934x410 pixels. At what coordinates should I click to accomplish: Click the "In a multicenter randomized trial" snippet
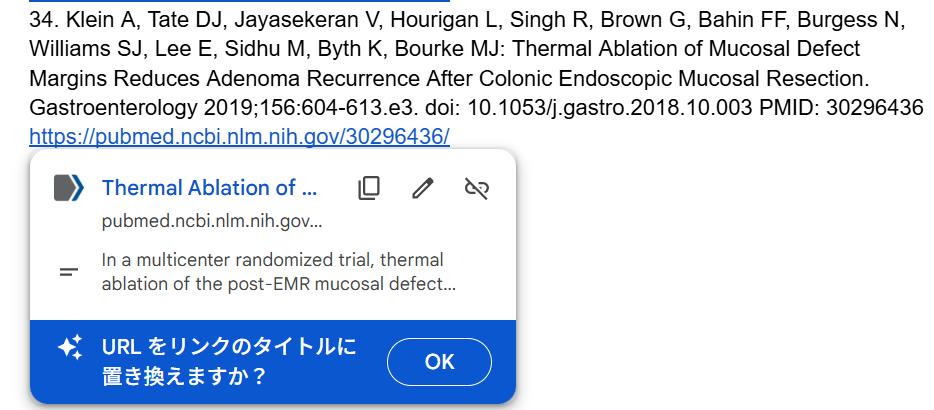272,260
